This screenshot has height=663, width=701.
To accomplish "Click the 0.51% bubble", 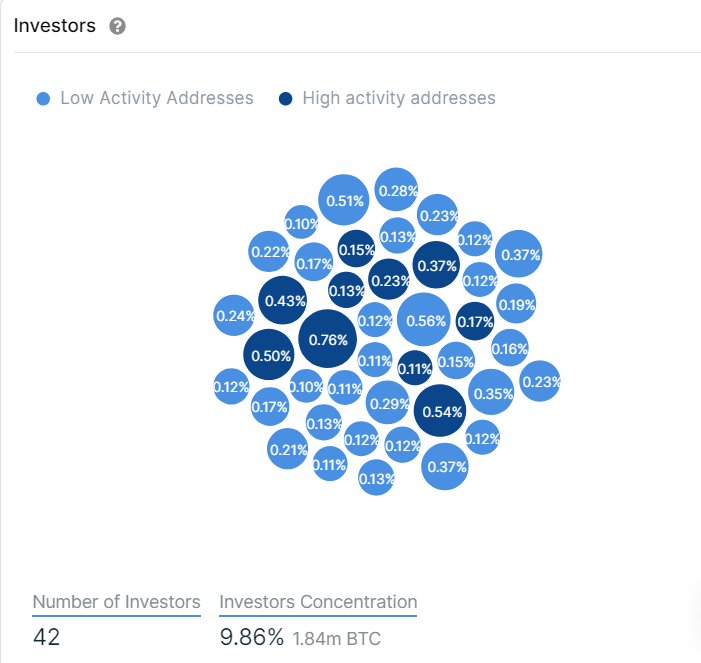I will (x=344, y=199).
